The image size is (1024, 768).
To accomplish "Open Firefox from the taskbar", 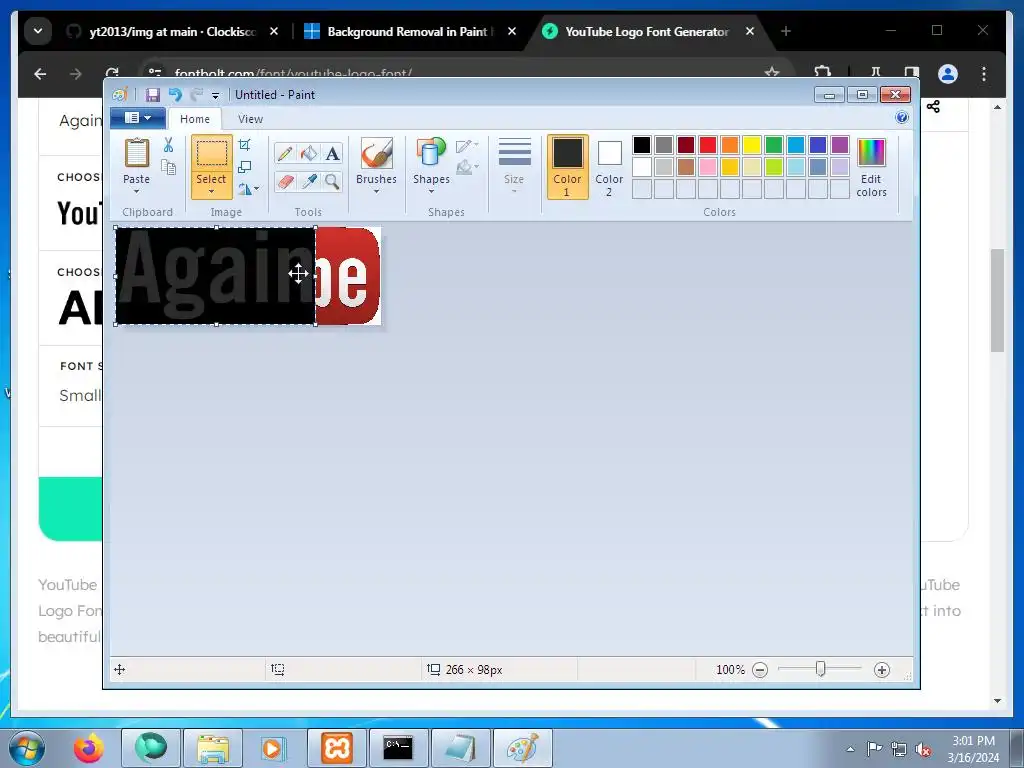I will pos(89,748).
